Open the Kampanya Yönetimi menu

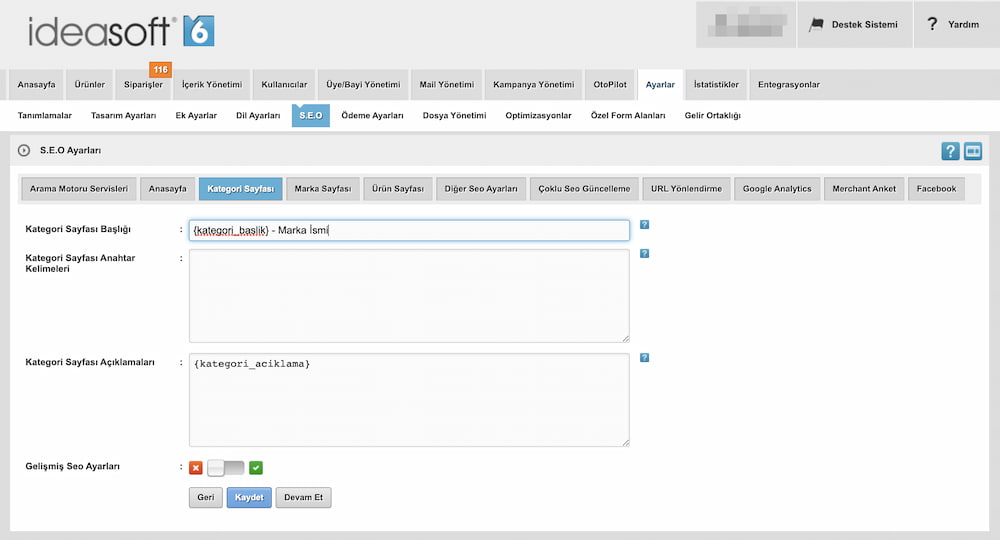(534, 84)
